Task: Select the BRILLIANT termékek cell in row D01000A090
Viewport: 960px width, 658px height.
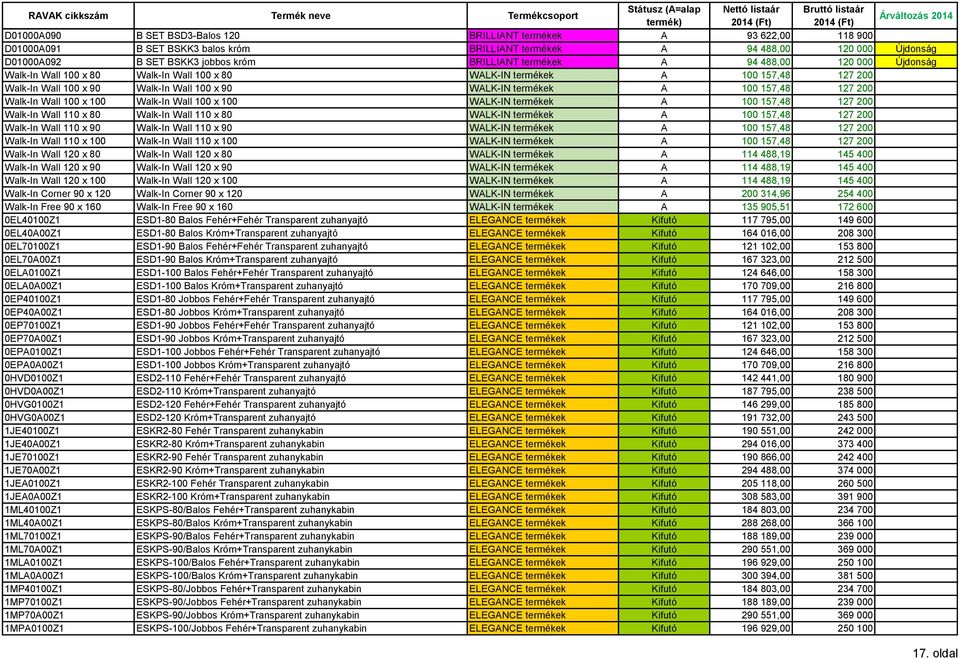Action: point(542,36)
